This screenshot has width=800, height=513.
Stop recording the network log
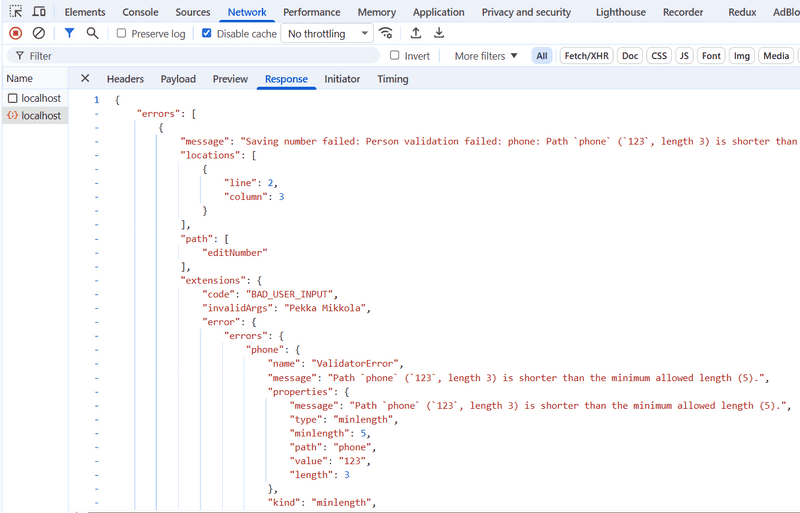pyautogui.click(x=16, y=33)
